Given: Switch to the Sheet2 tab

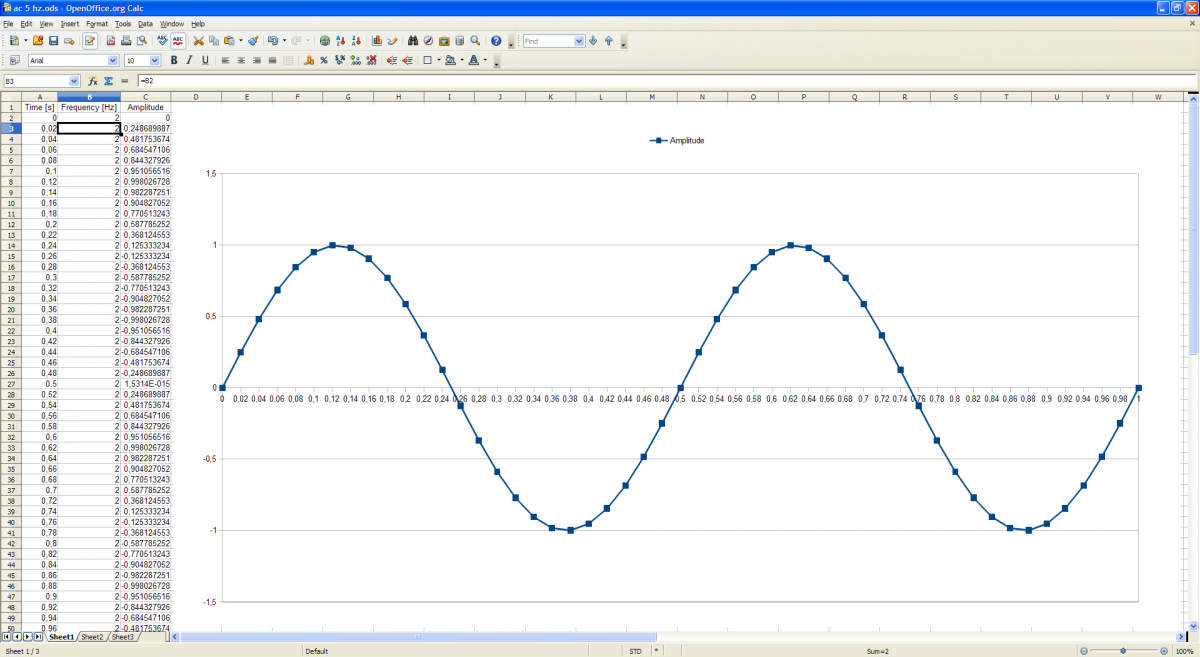Looking at the screenshot, I should pos(92,637).
